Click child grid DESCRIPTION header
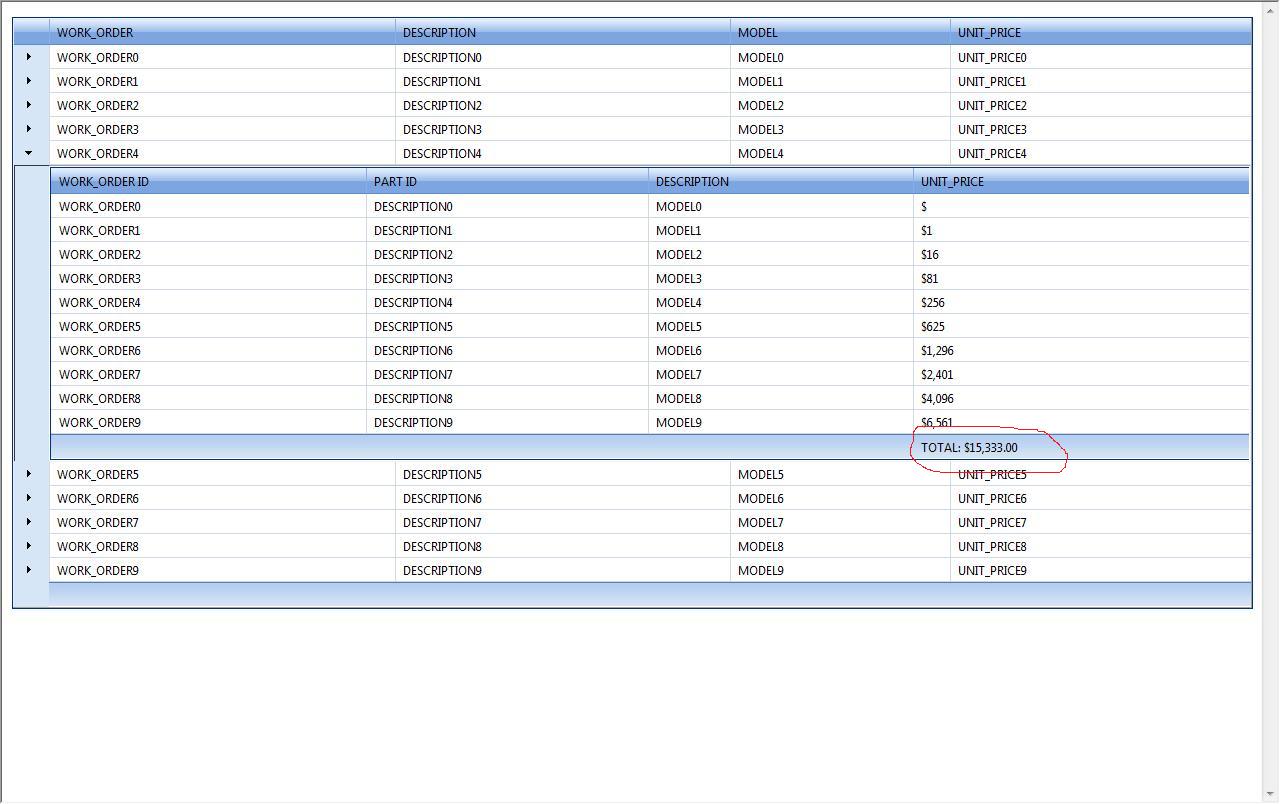Viewport: 1280px width, 804px height. pos(781,181)
